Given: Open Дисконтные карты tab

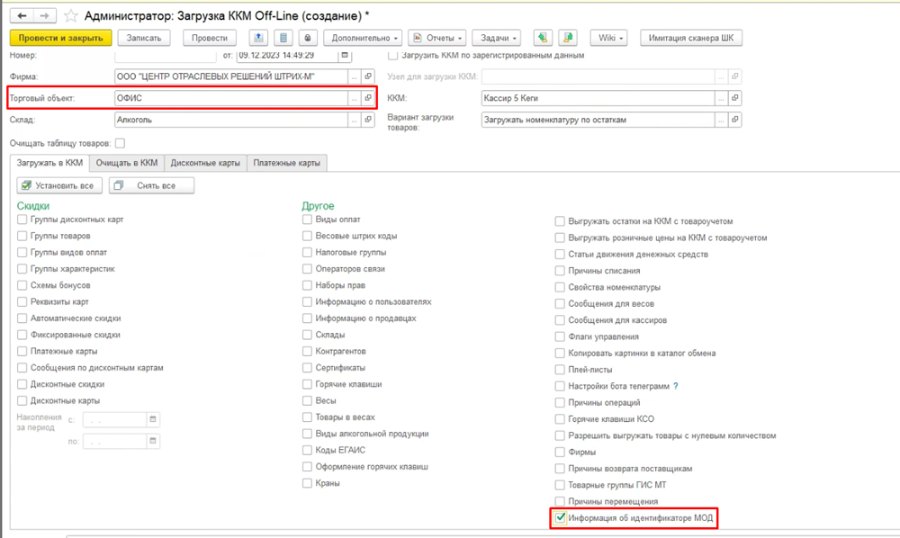Looking at the screenshot, I should [205, 163].
